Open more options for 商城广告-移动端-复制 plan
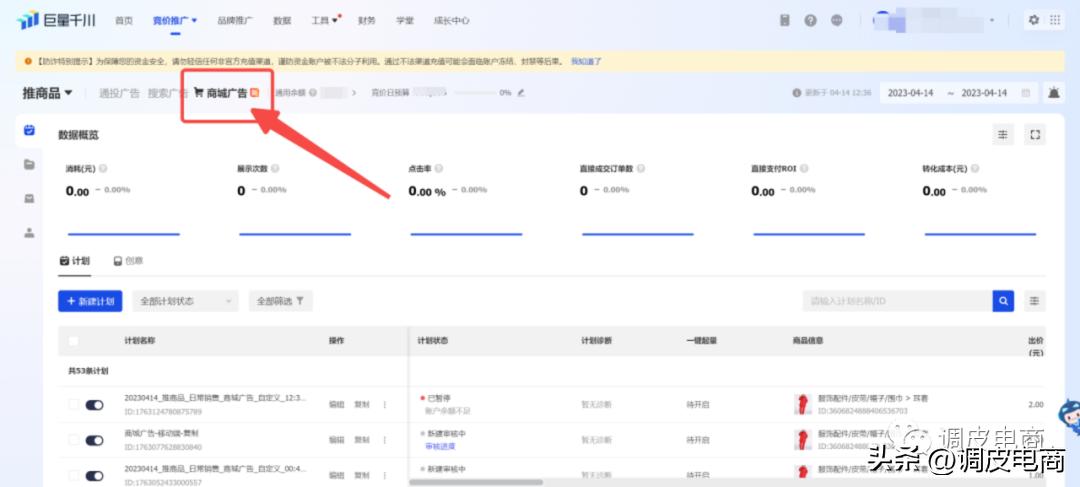This screenshot has height=487, width=1080. click(384, 439)
